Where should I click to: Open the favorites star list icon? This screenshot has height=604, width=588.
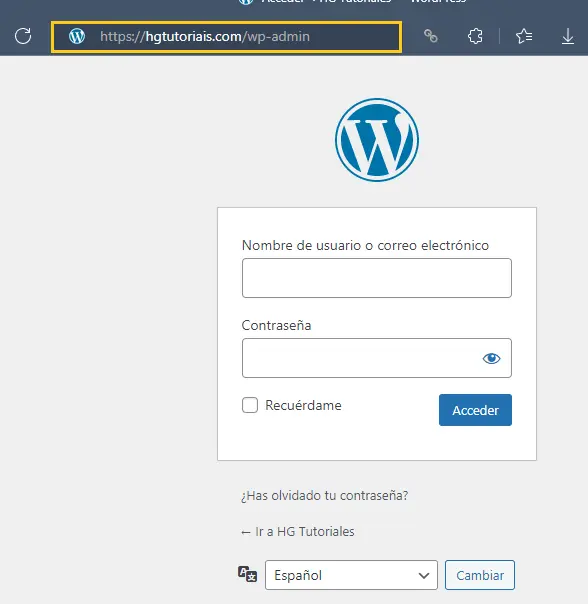point(524,36)
